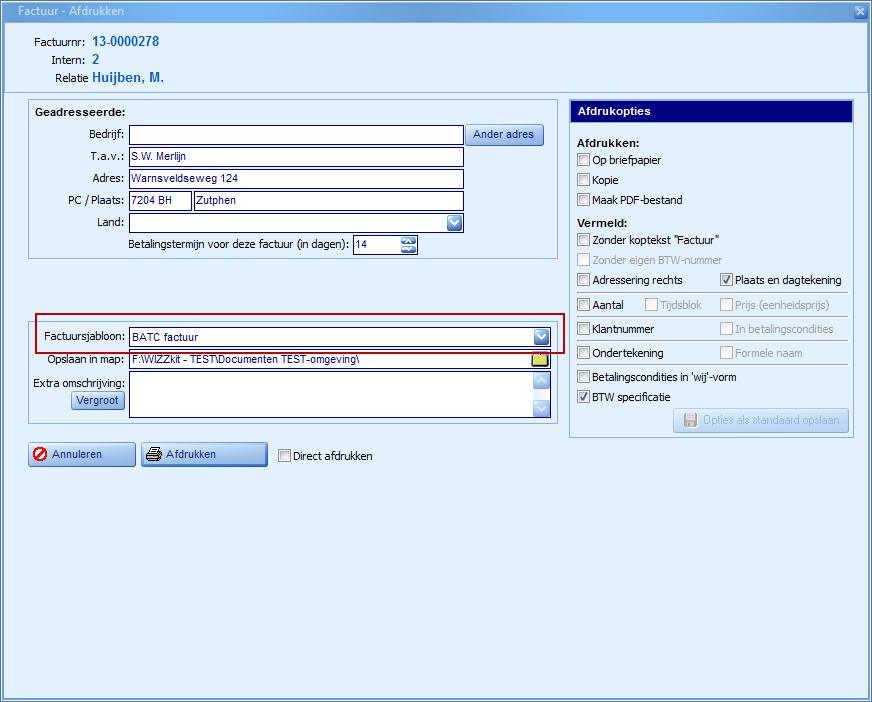Viewport: 872px width, 702px height.
Task: Open the Factuursjabloon dropdown
Action: (541, 337)
